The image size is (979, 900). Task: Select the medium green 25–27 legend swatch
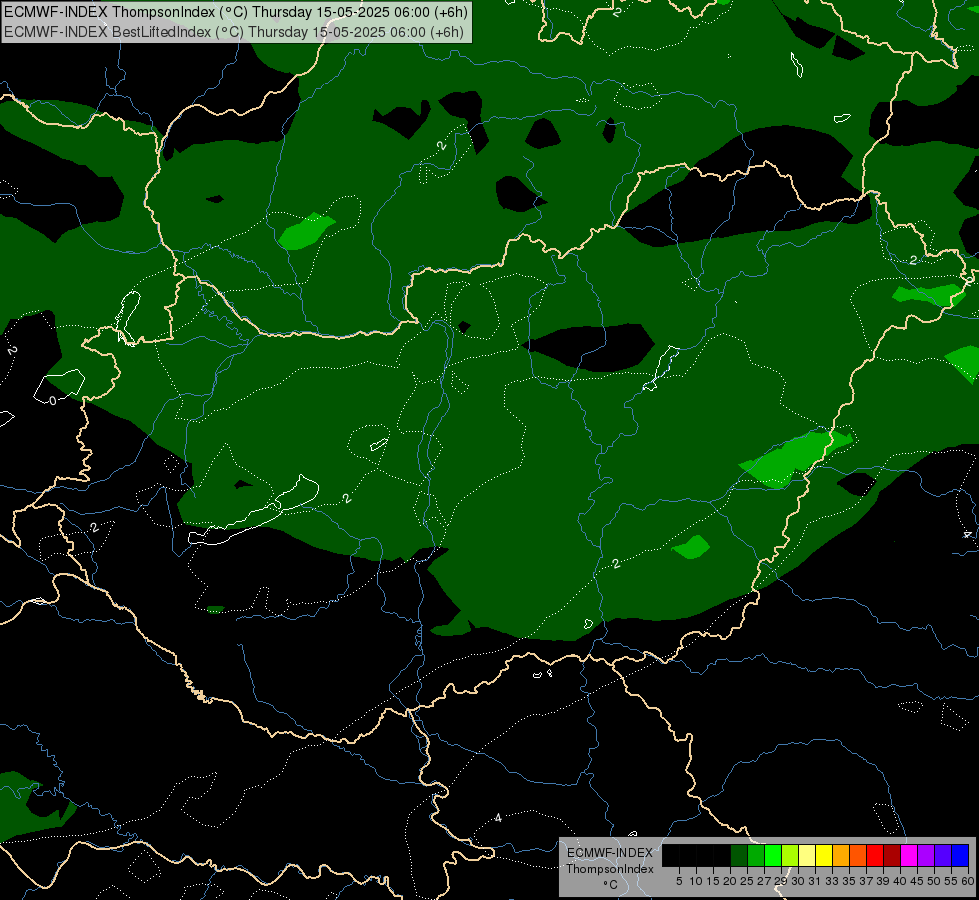pyautogui.click(x=756, y=855)
